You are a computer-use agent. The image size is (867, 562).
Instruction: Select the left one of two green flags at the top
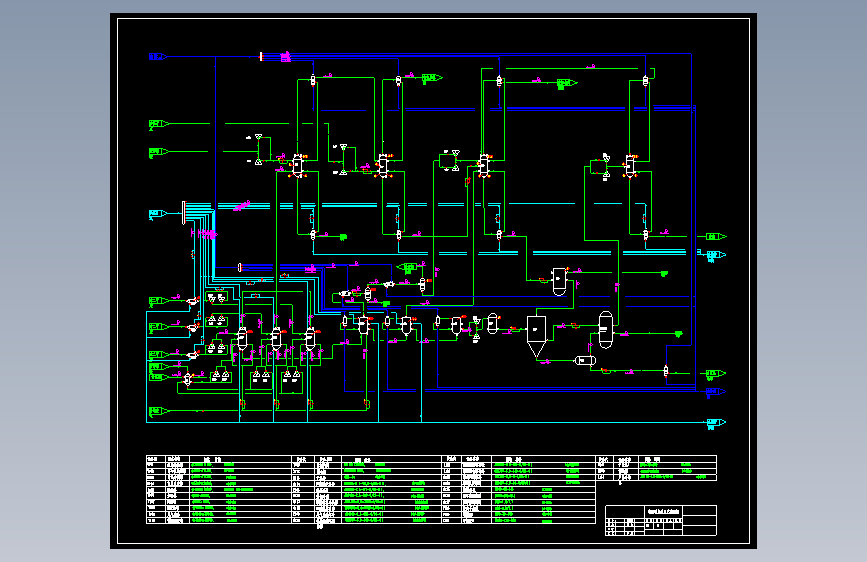pyautogui.click(x=432, y=78)
